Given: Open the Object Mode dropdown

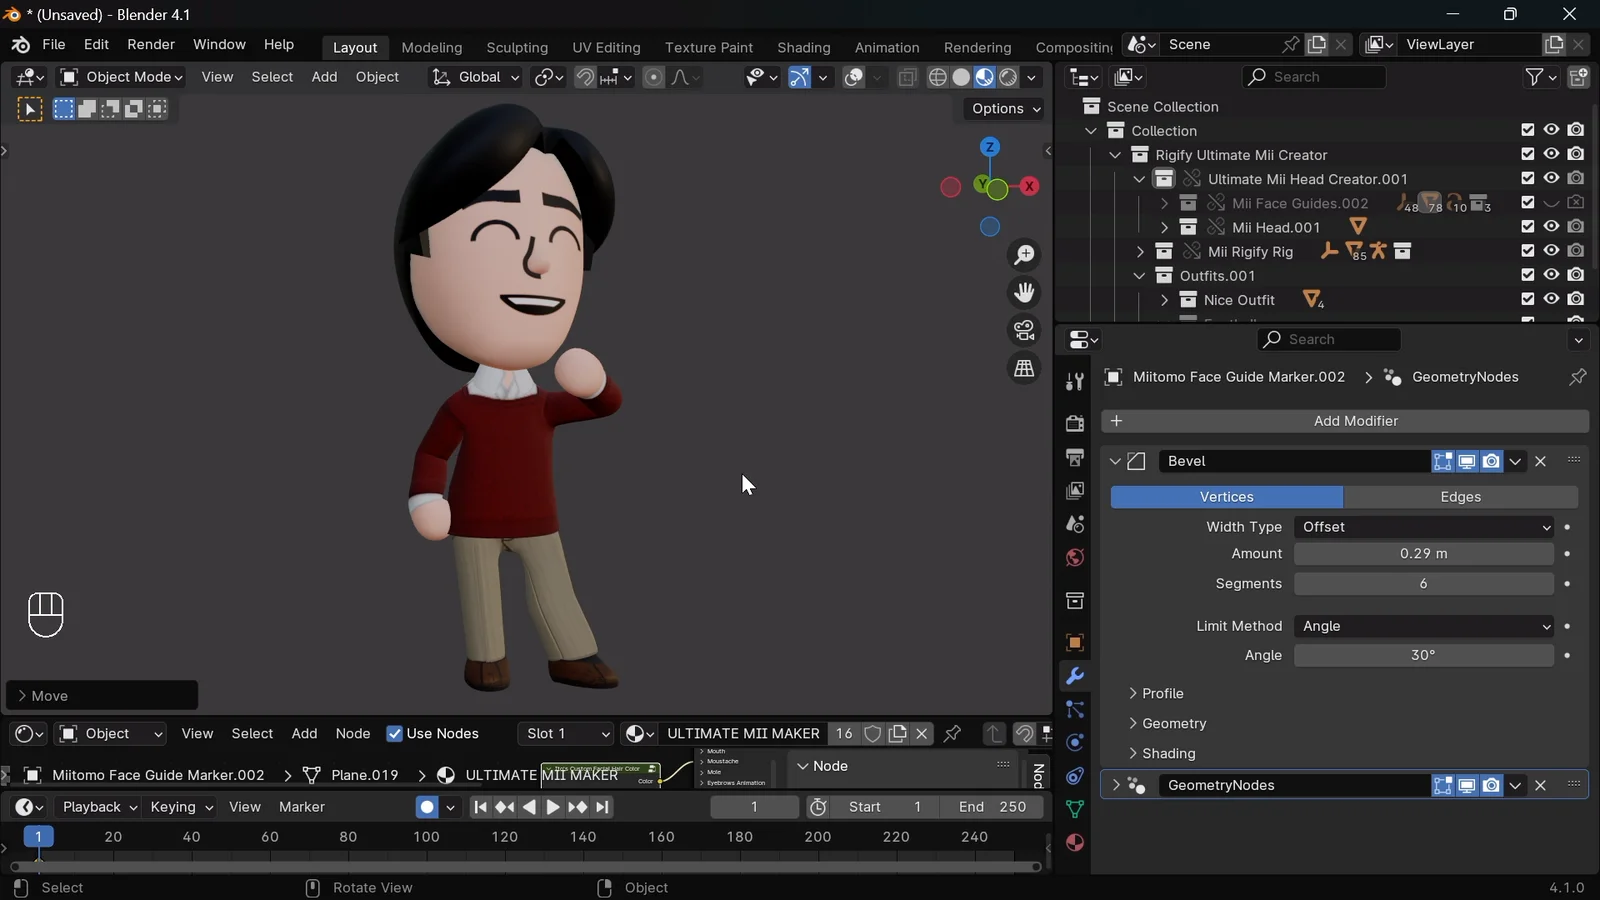Looking at the screenshot, I should 122,77.
